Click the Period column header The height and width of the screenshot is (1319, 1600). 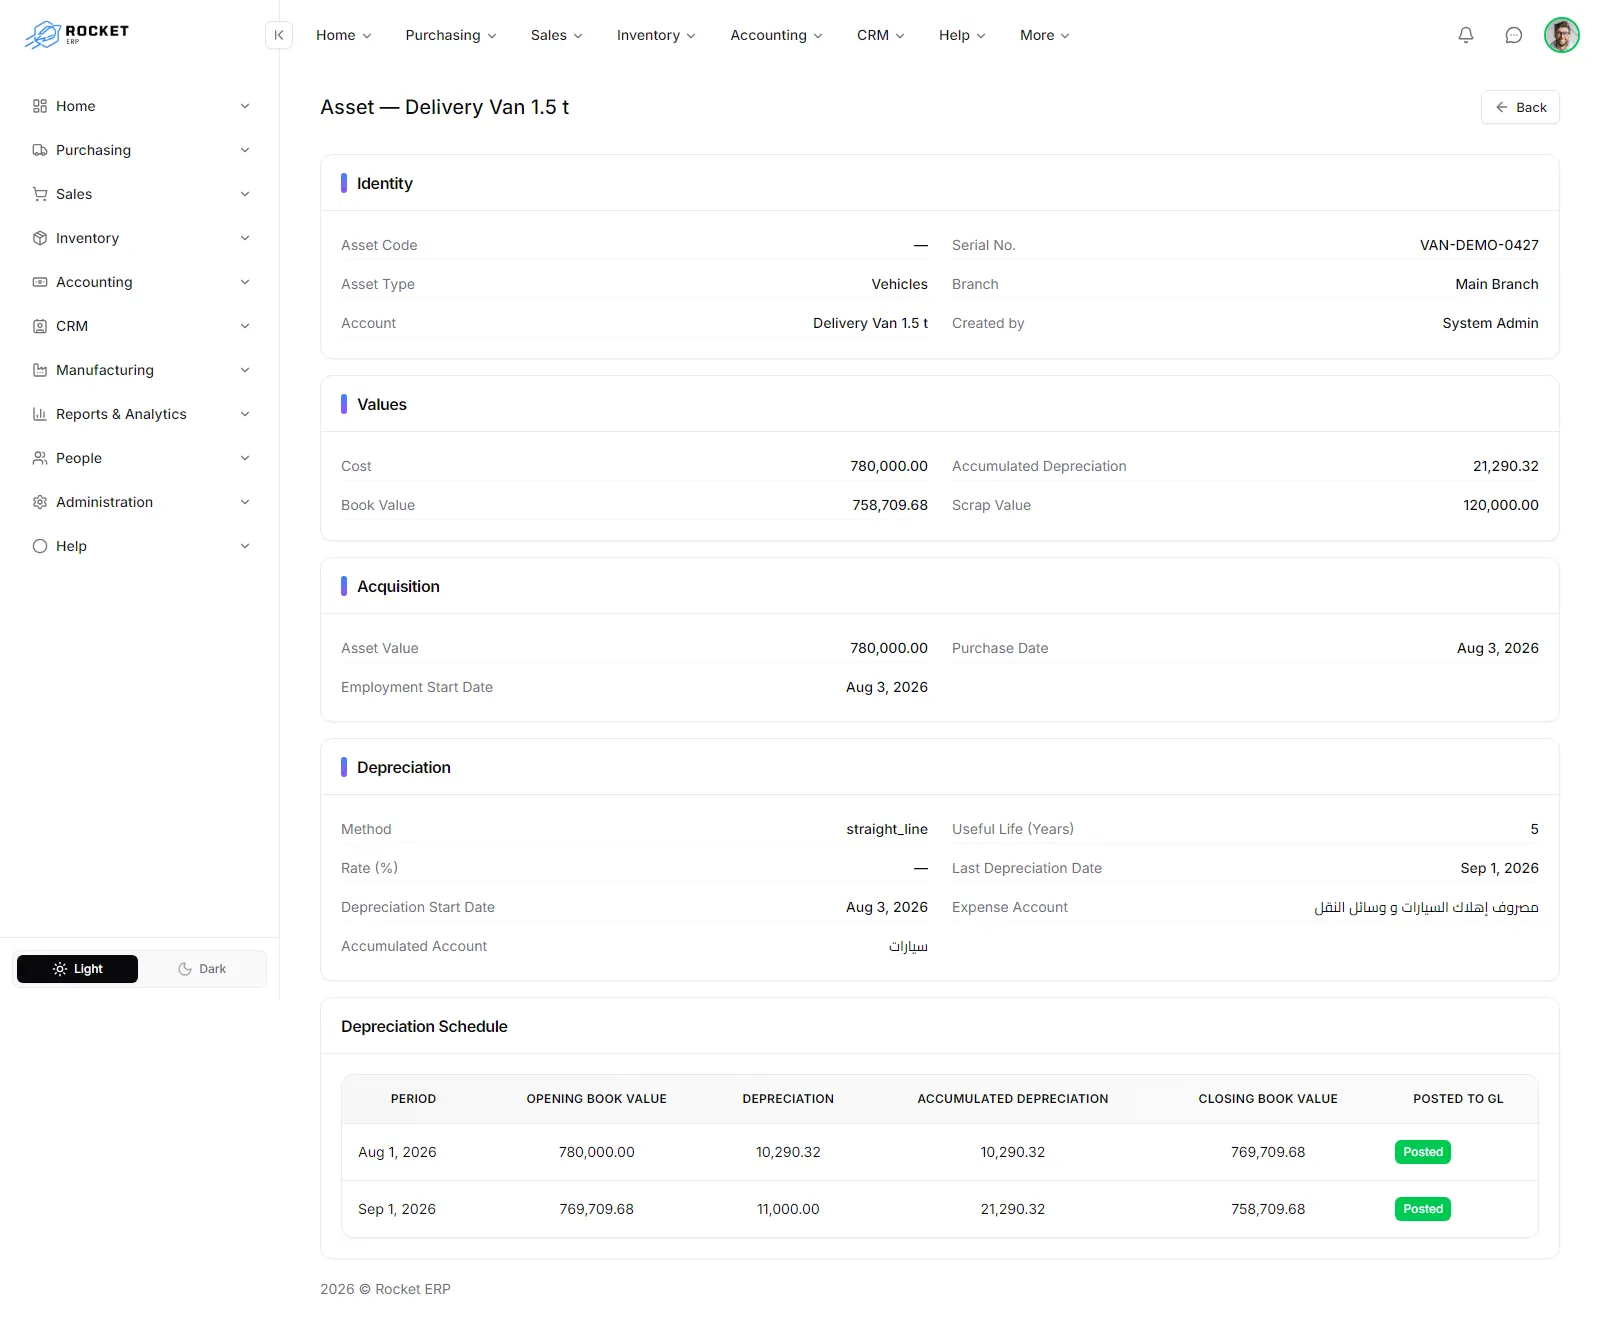click(413, 1099)
